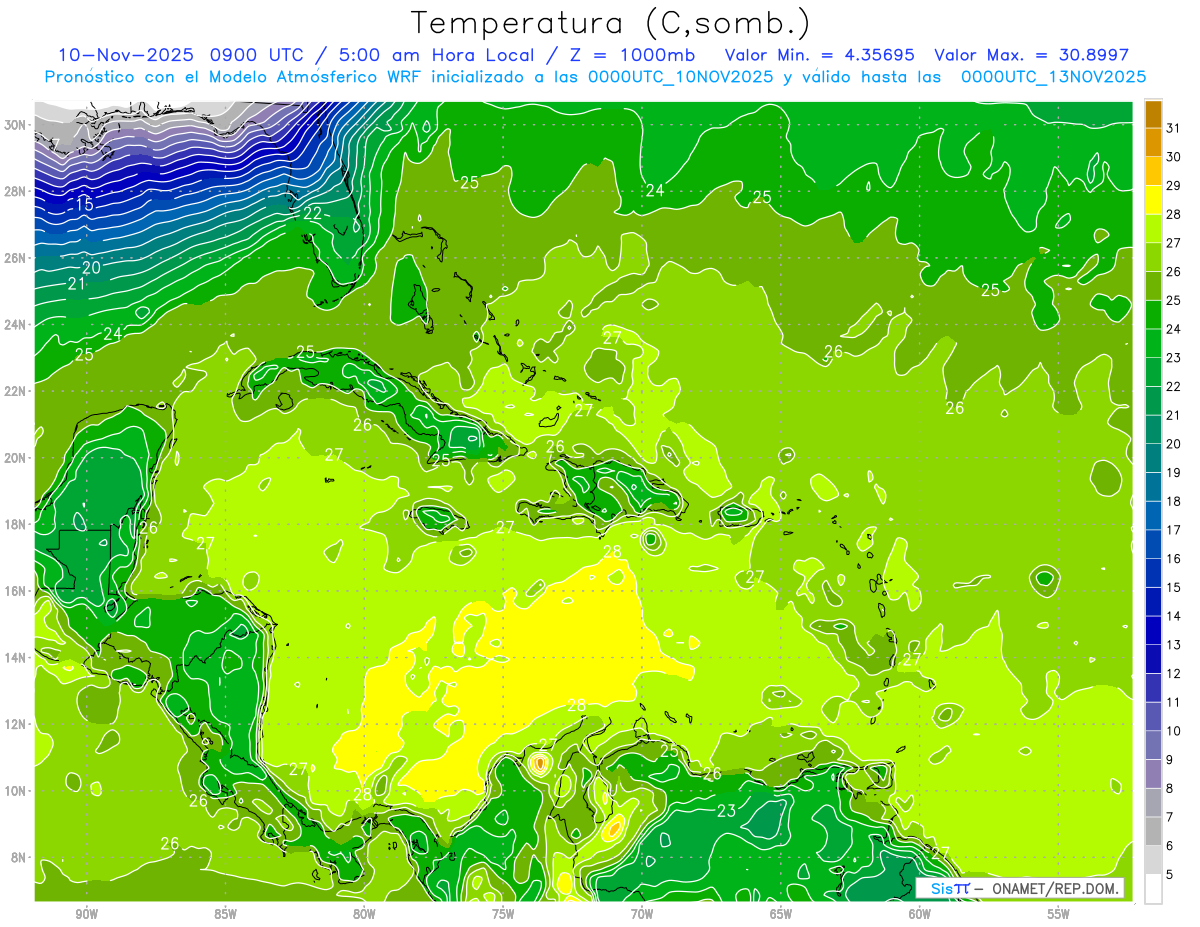The width and height of the screenshot is (1200, 927).
Task: Select the '26N' latitude axis label
Action: [14, 257]
